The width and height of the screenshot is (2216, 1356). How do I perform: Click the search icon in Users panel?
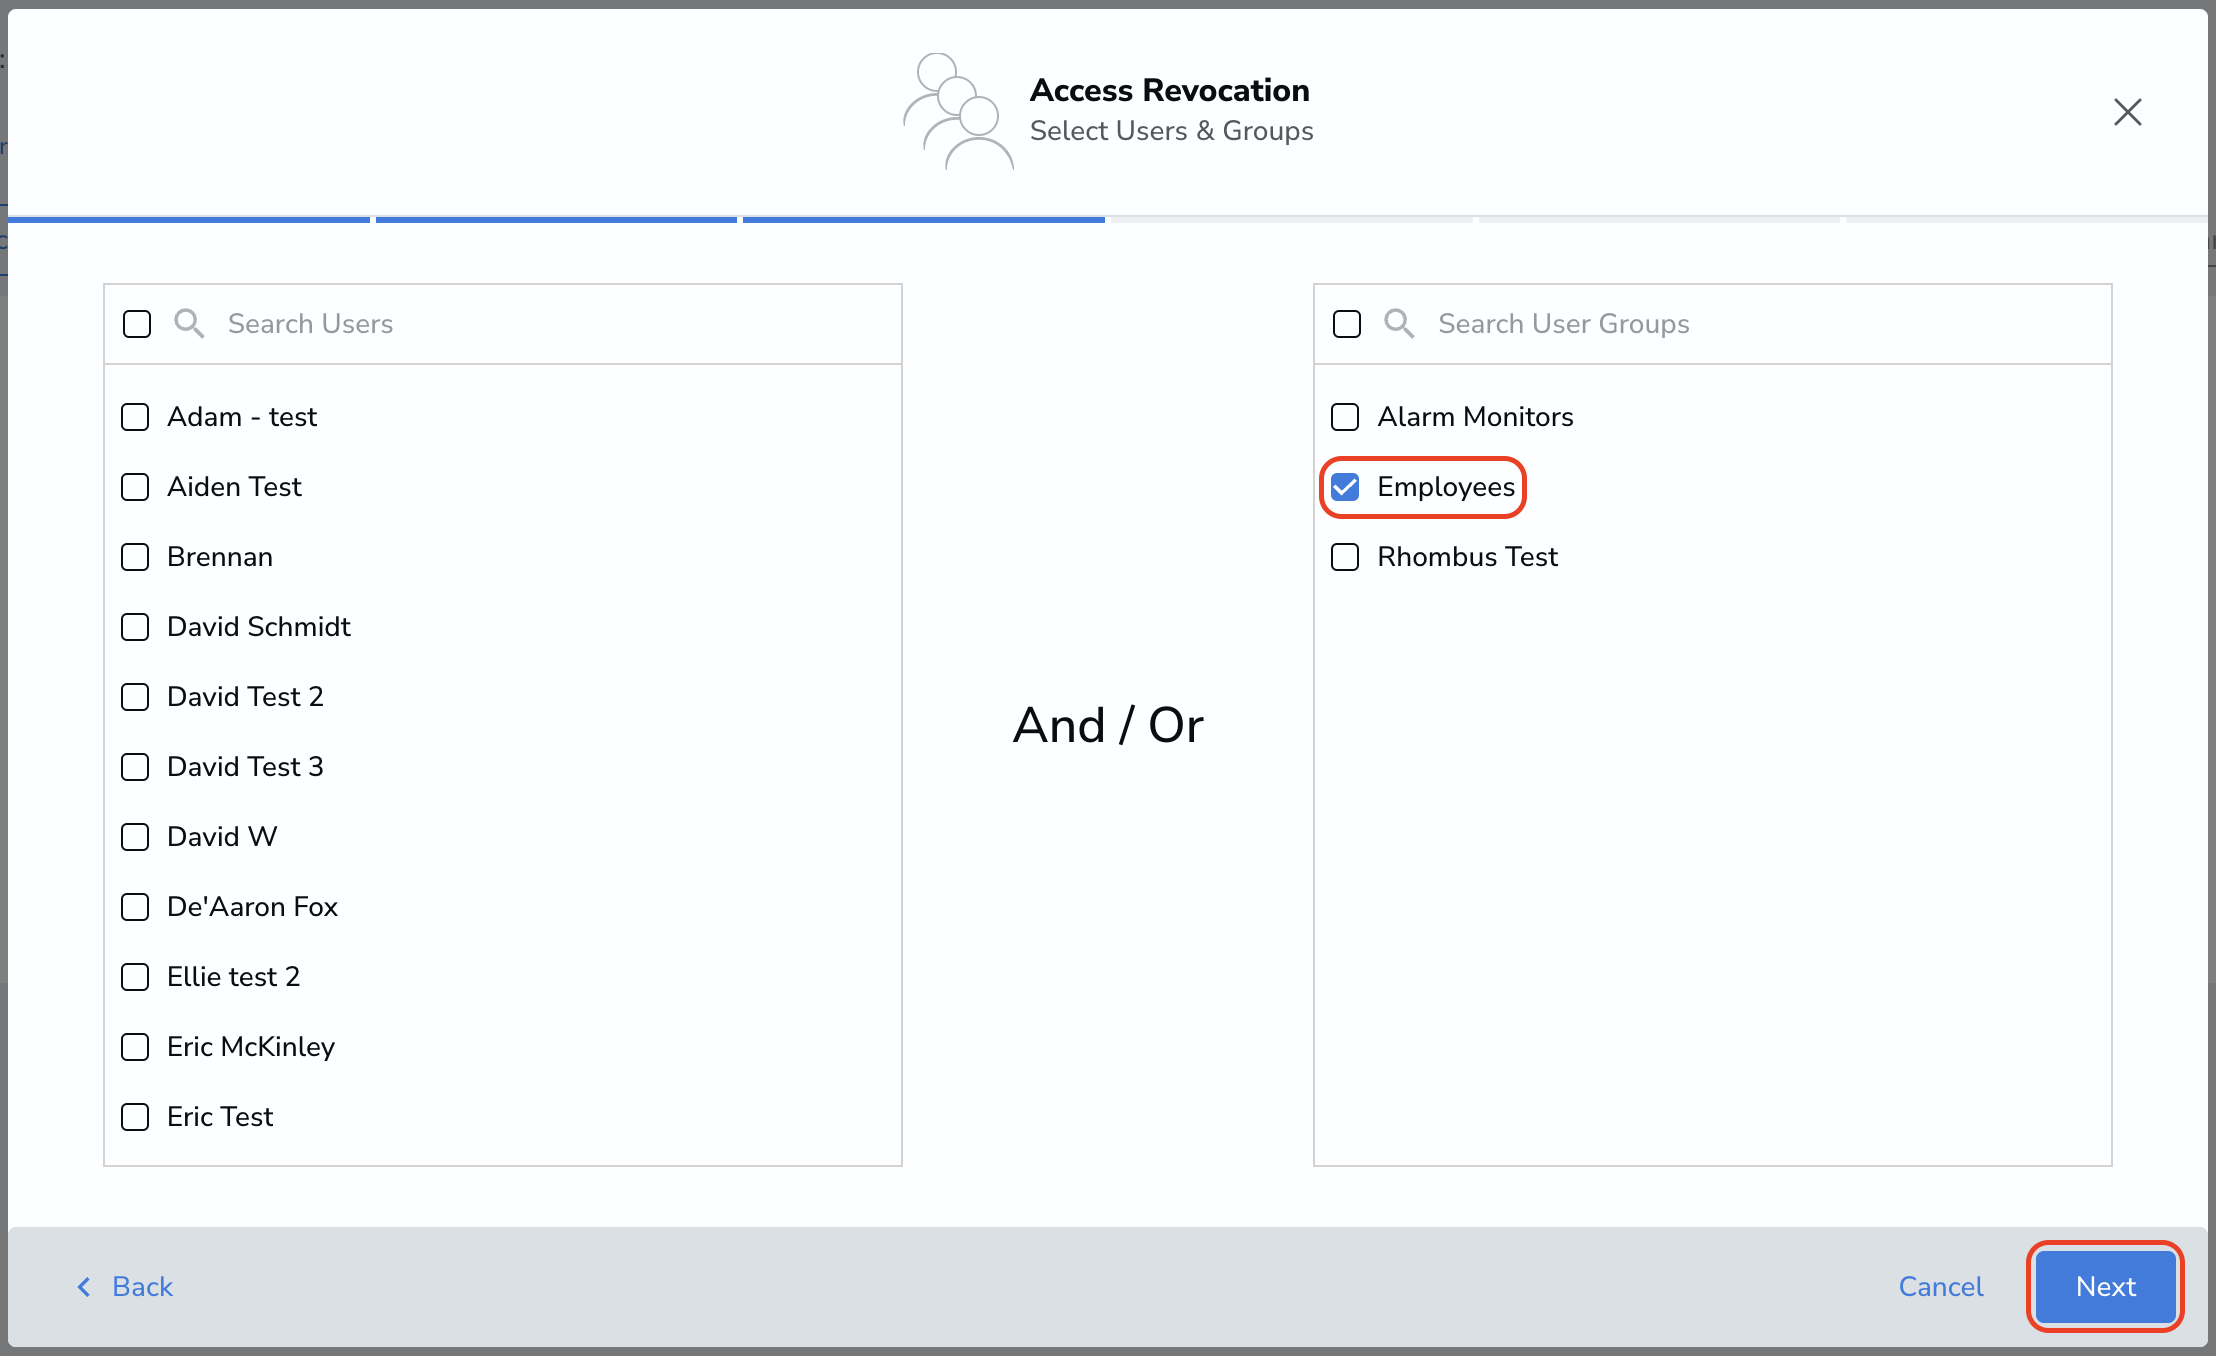tap(189, 324)
